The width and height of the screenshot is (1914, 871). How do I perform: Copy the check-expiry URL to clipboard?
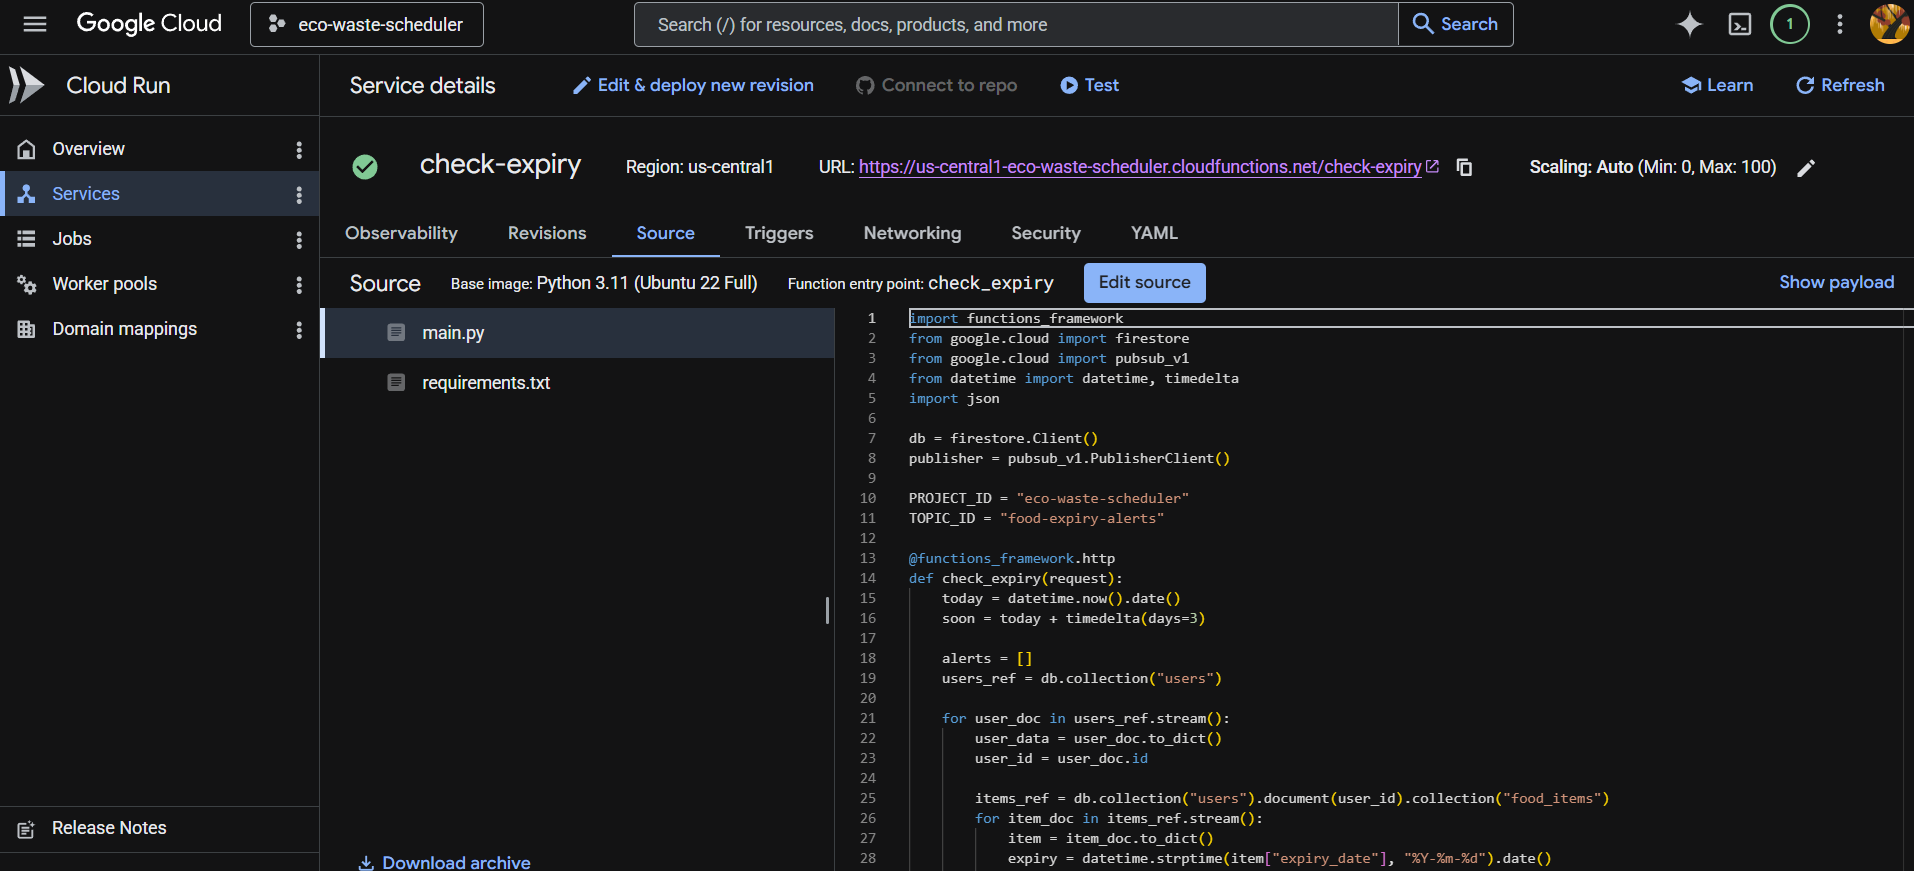coord(1464,167)
